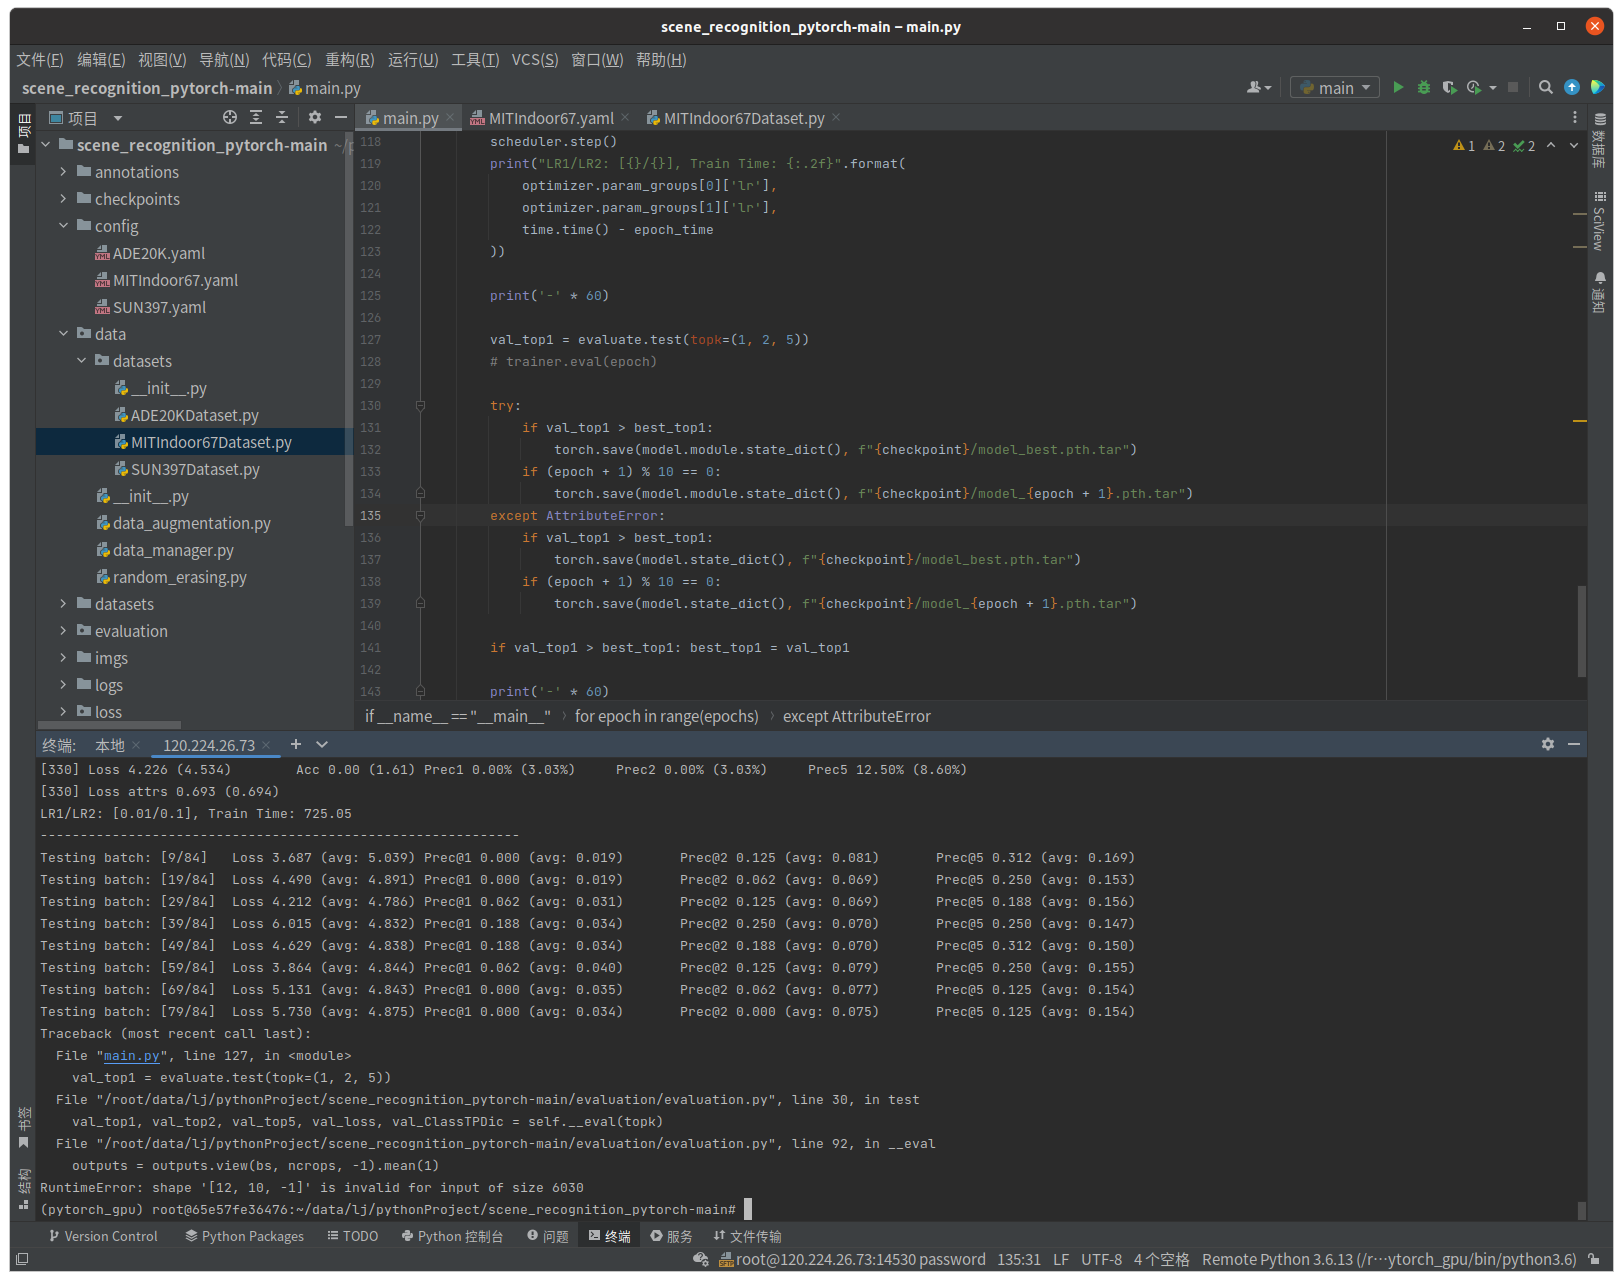Open the 运行(U) menu
The image size is (1623, 1281).
(x=412, y=59)
